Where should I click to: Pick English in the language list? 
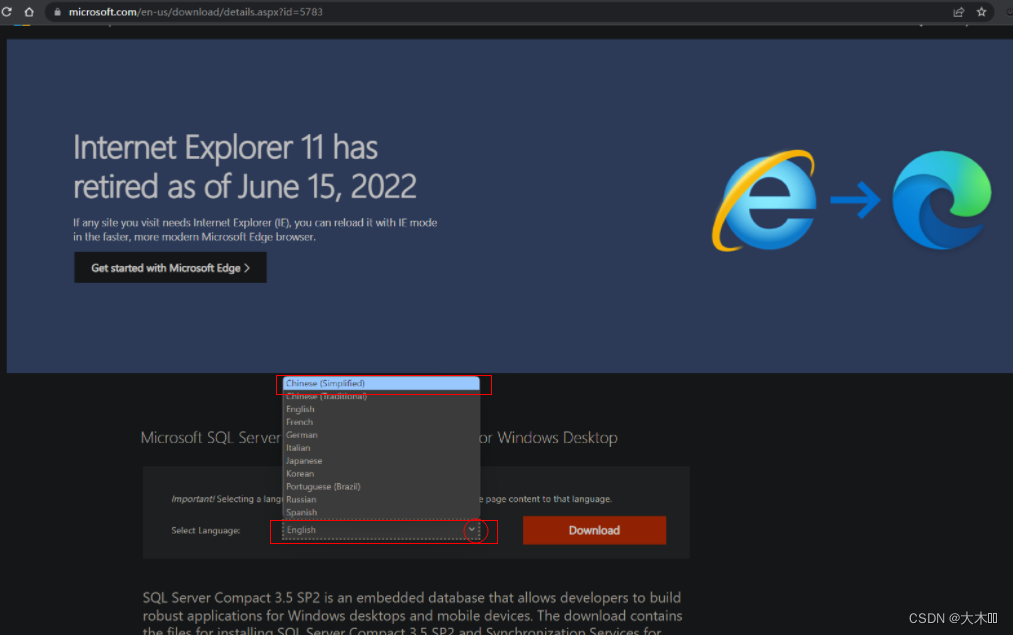pyautogui.click(x=381, y=410)
